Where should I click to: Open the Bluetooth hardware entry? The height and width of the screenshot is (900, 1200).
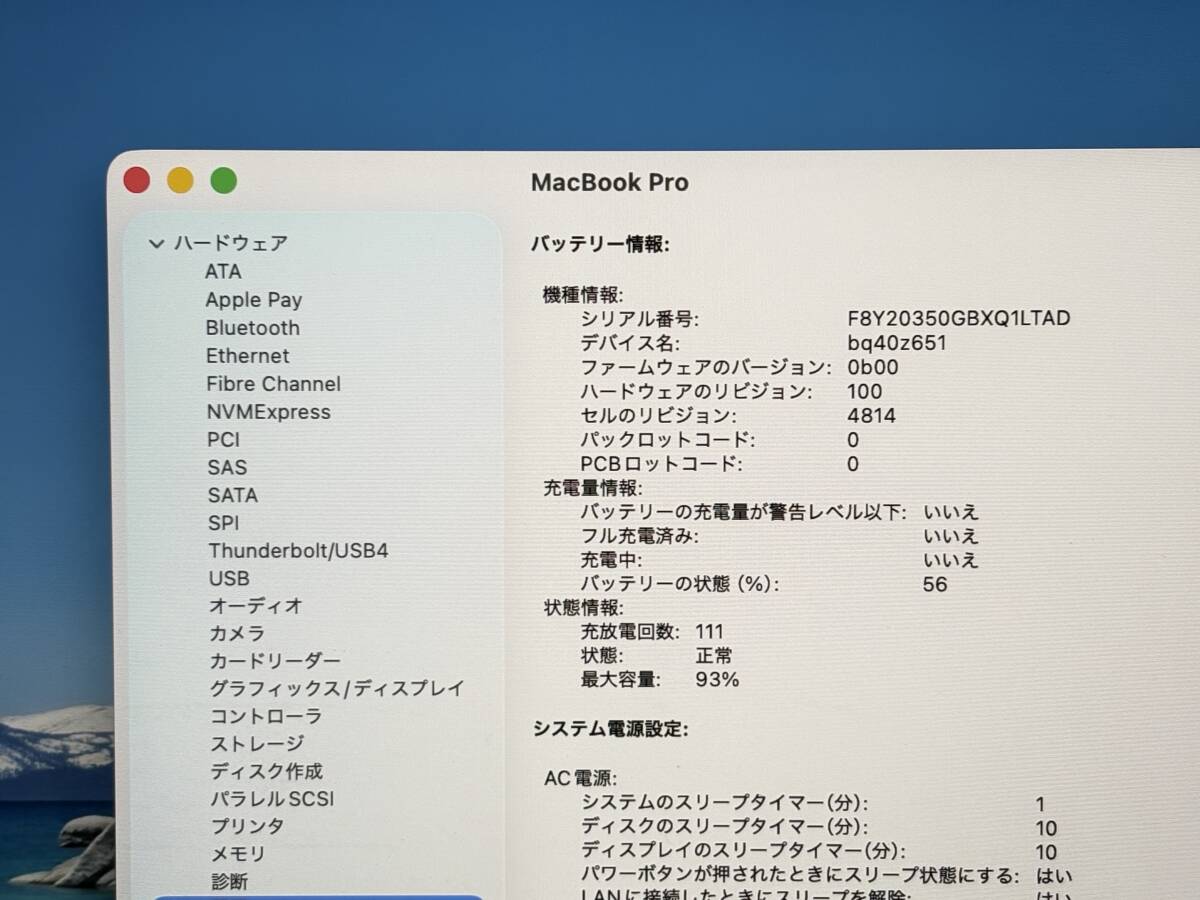253,328
